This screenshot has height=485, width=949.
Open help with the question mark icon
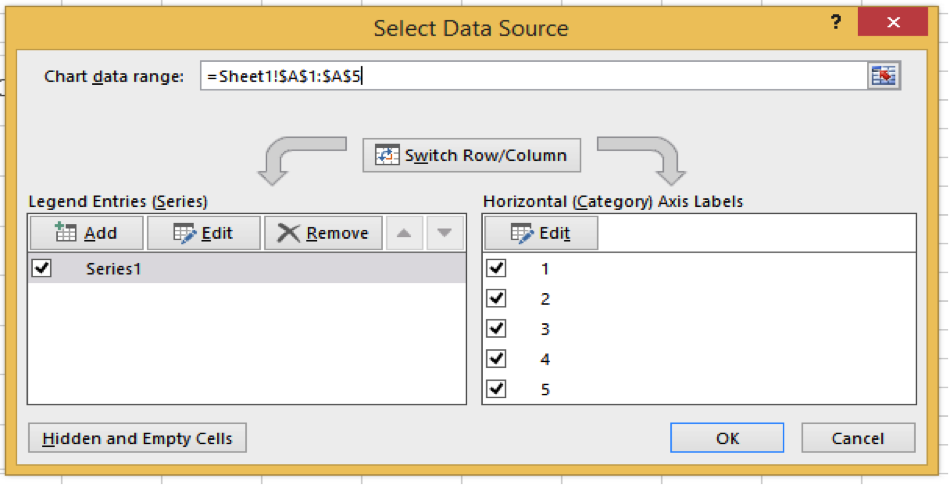(x=836, y=24)
